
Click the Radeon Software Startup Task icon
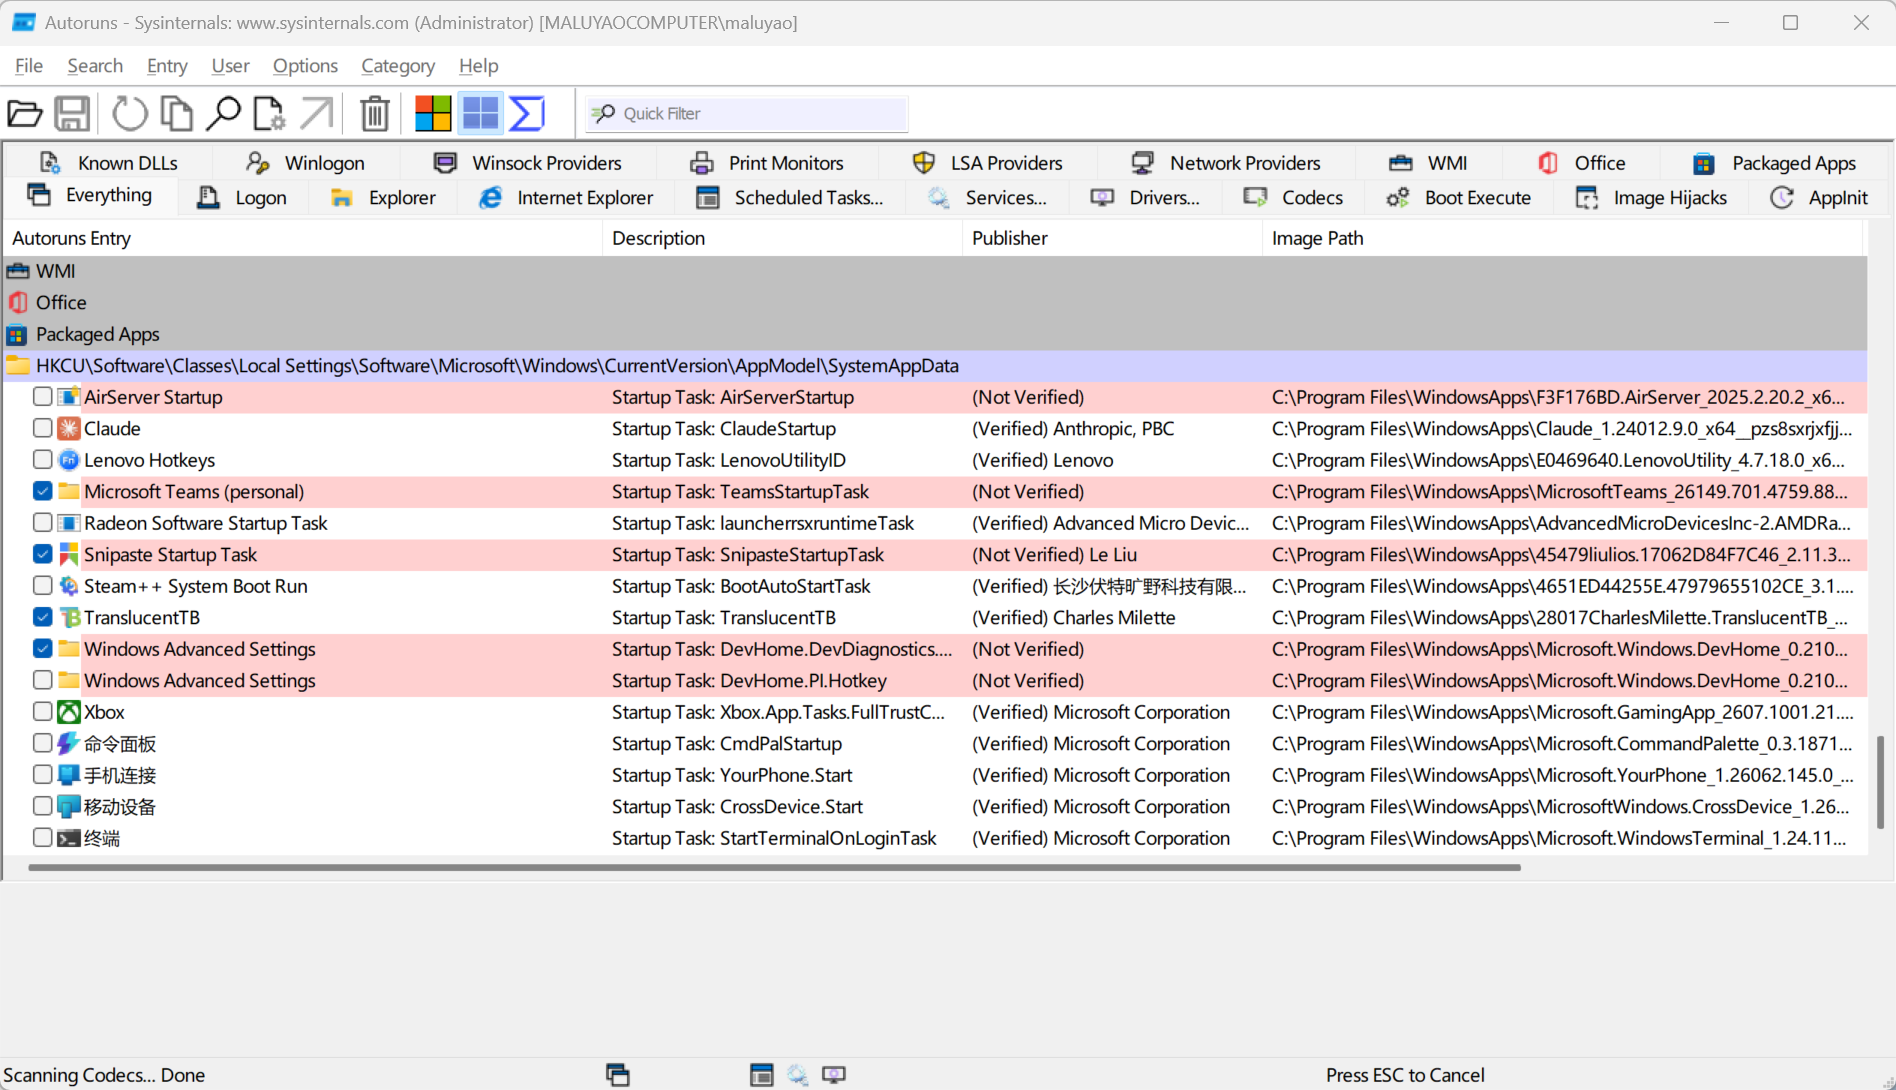click(x=69, y=523)
